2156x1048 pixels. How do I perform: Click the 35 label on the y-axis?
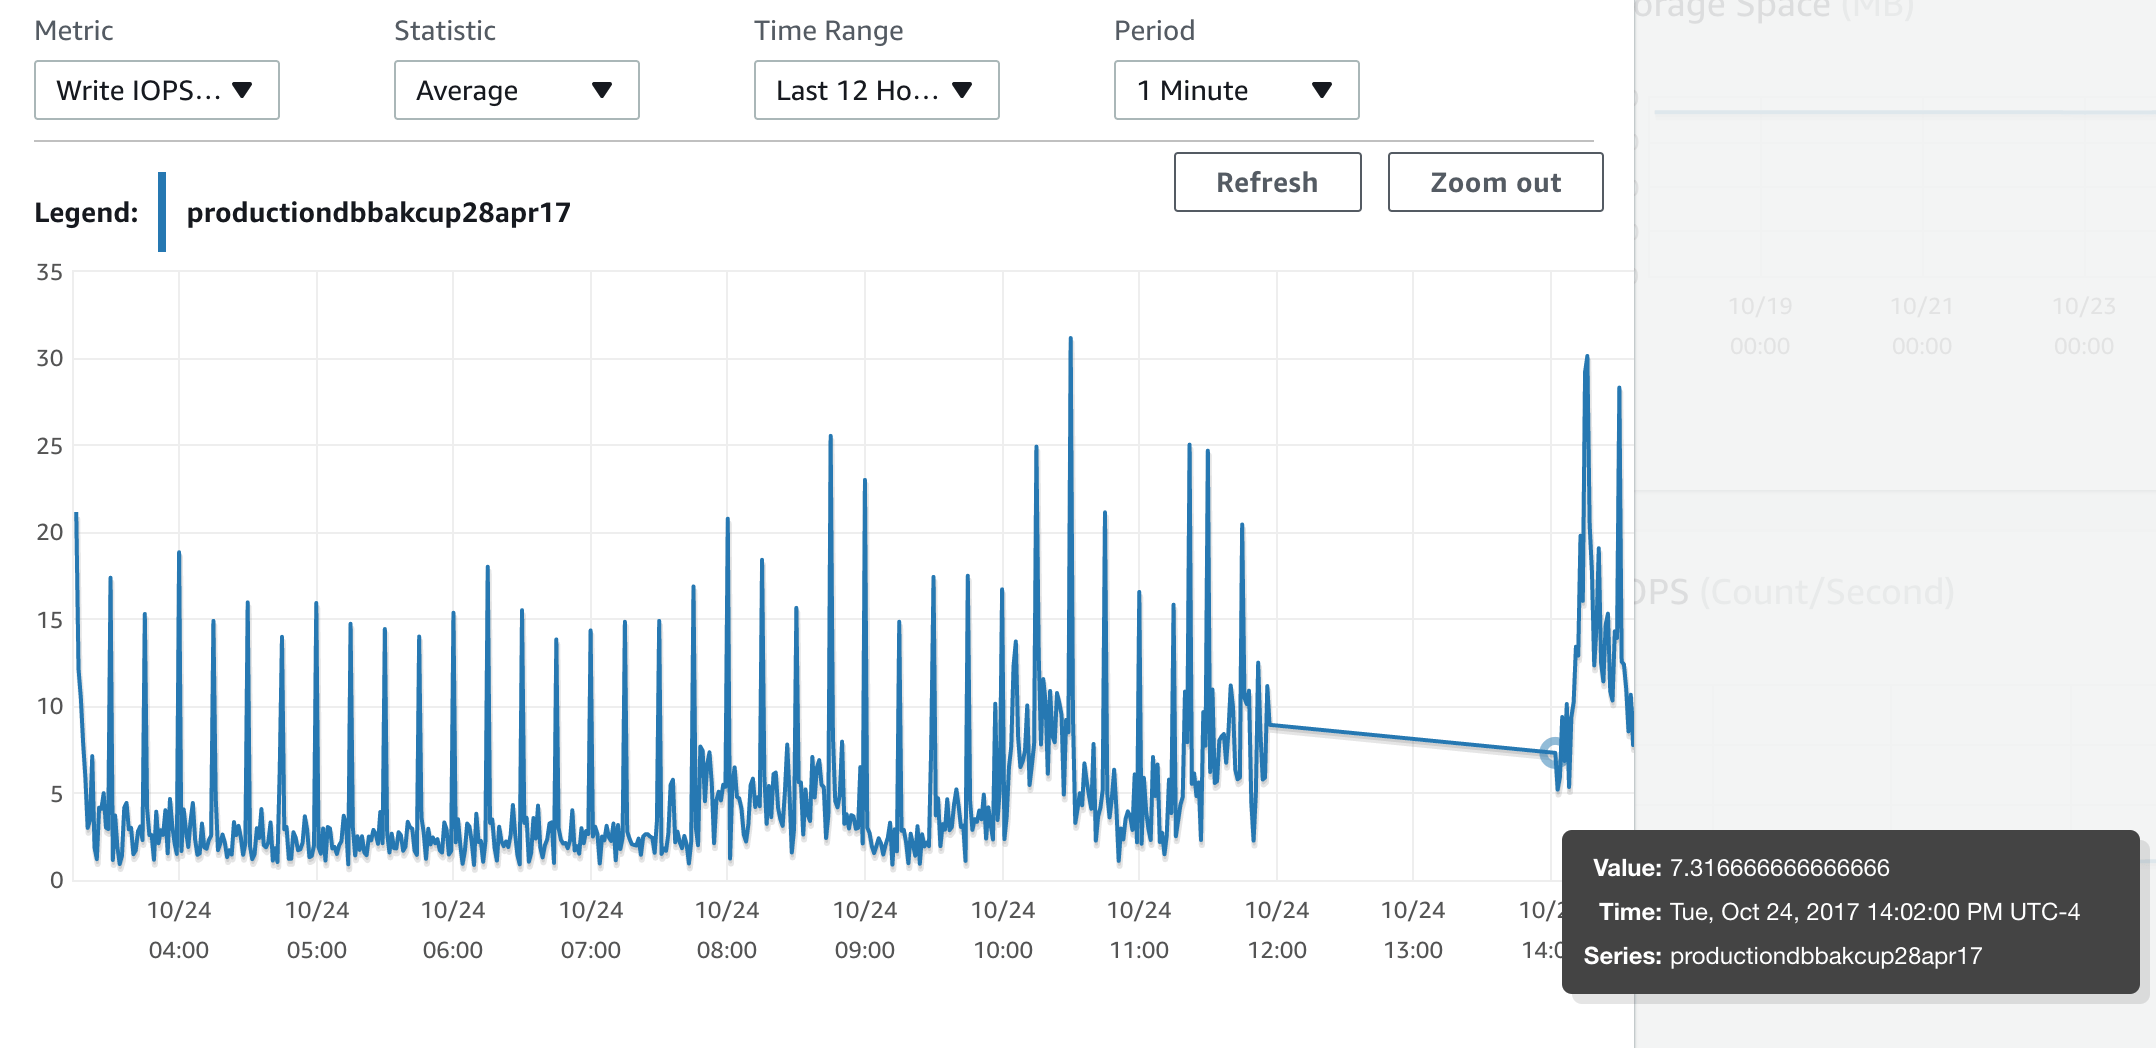pos(49,272)
